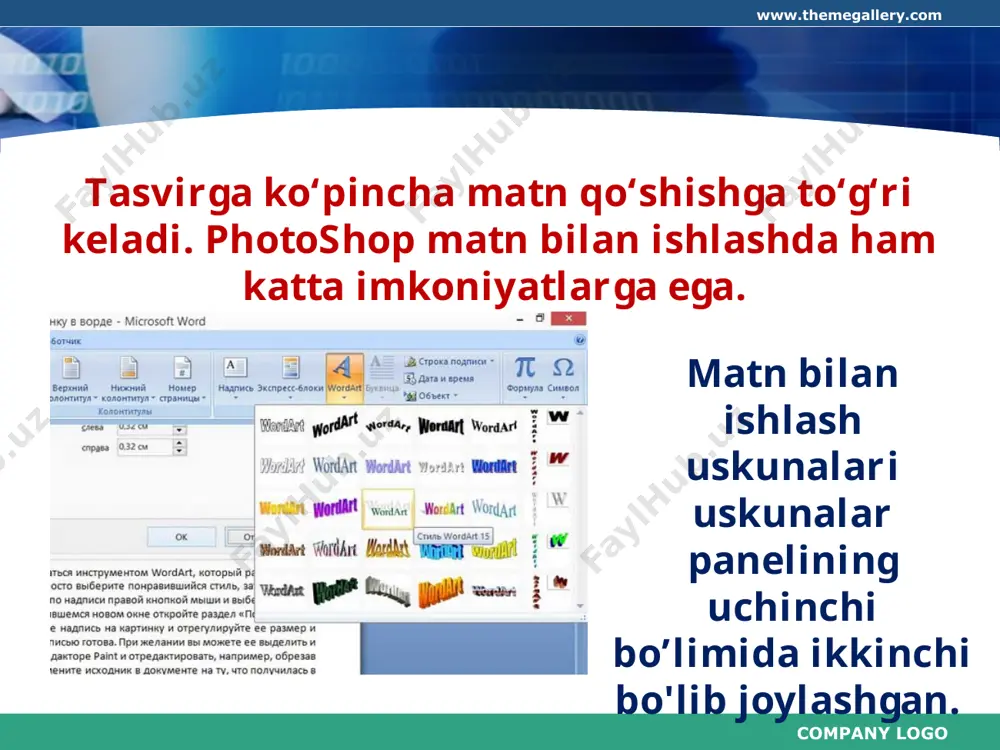
Task: Click the Номер страницы page number icon
Action: [182, 368]
